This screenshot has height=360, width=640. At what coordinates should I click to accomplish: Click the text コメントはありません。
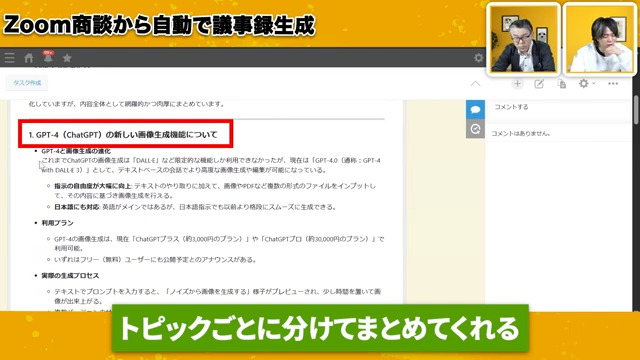pyautogui.click(x=521, y=133)
